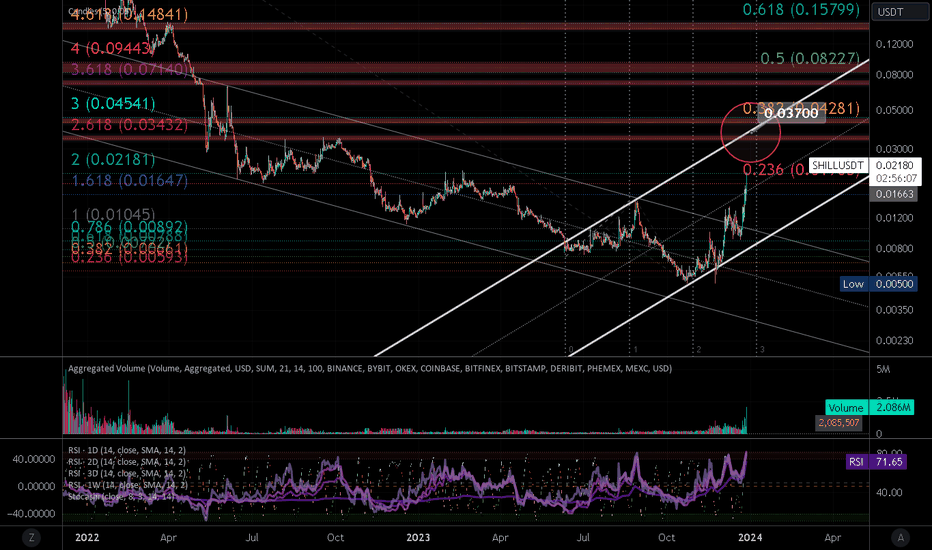Image resolution: width=932 pixels, height=550 pixels.
Task: Select the RSI · 1D indicator legend
Action: point(127,450)
